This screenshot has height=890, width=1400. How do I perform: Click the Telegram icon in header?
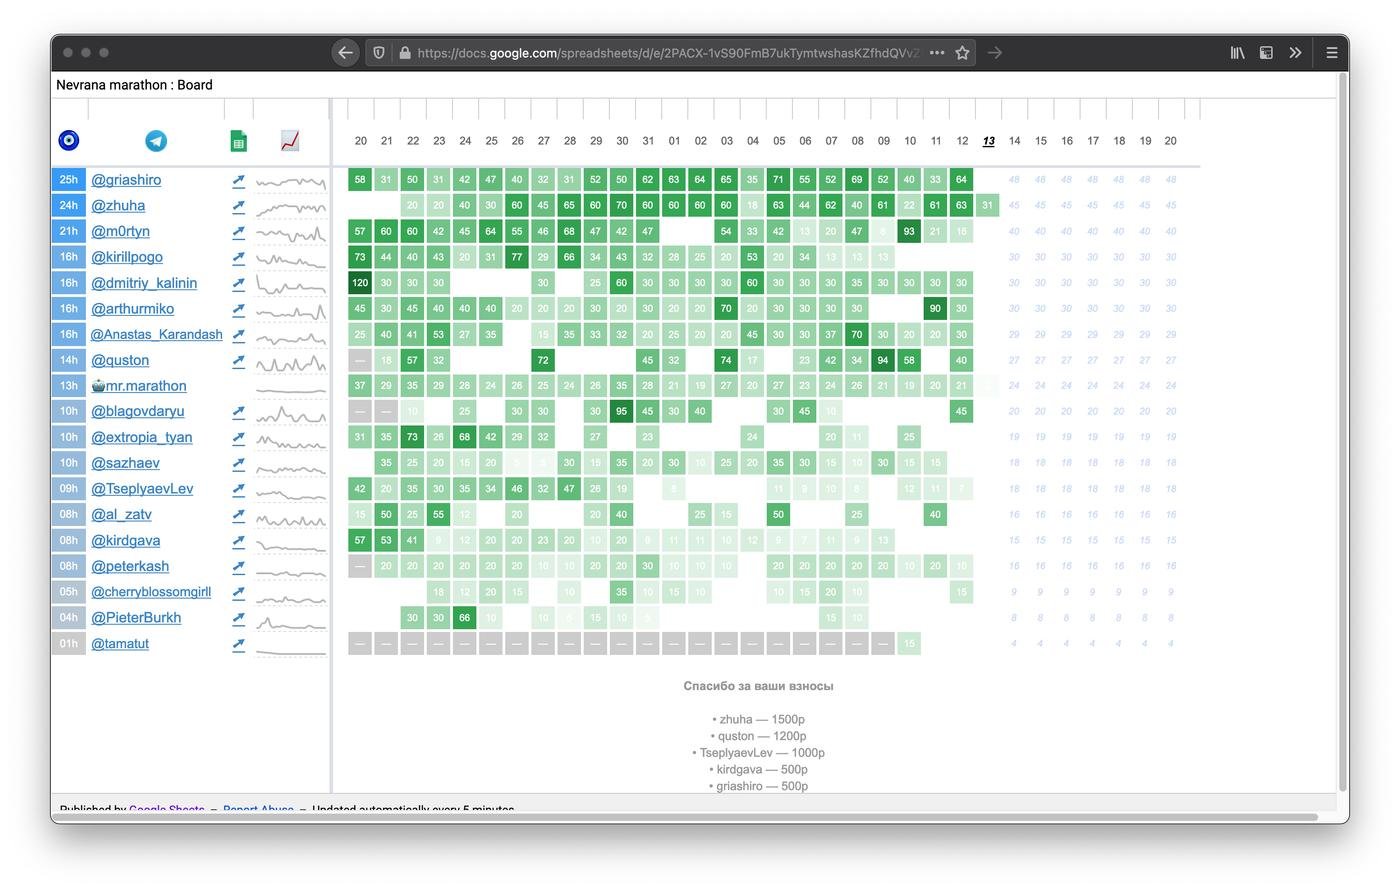pyautogui.click(x=156, y=141)
